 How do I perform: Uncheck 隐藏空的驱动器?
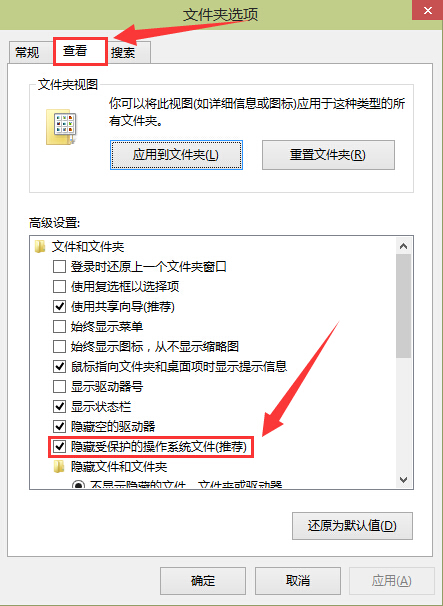(59, 427)
